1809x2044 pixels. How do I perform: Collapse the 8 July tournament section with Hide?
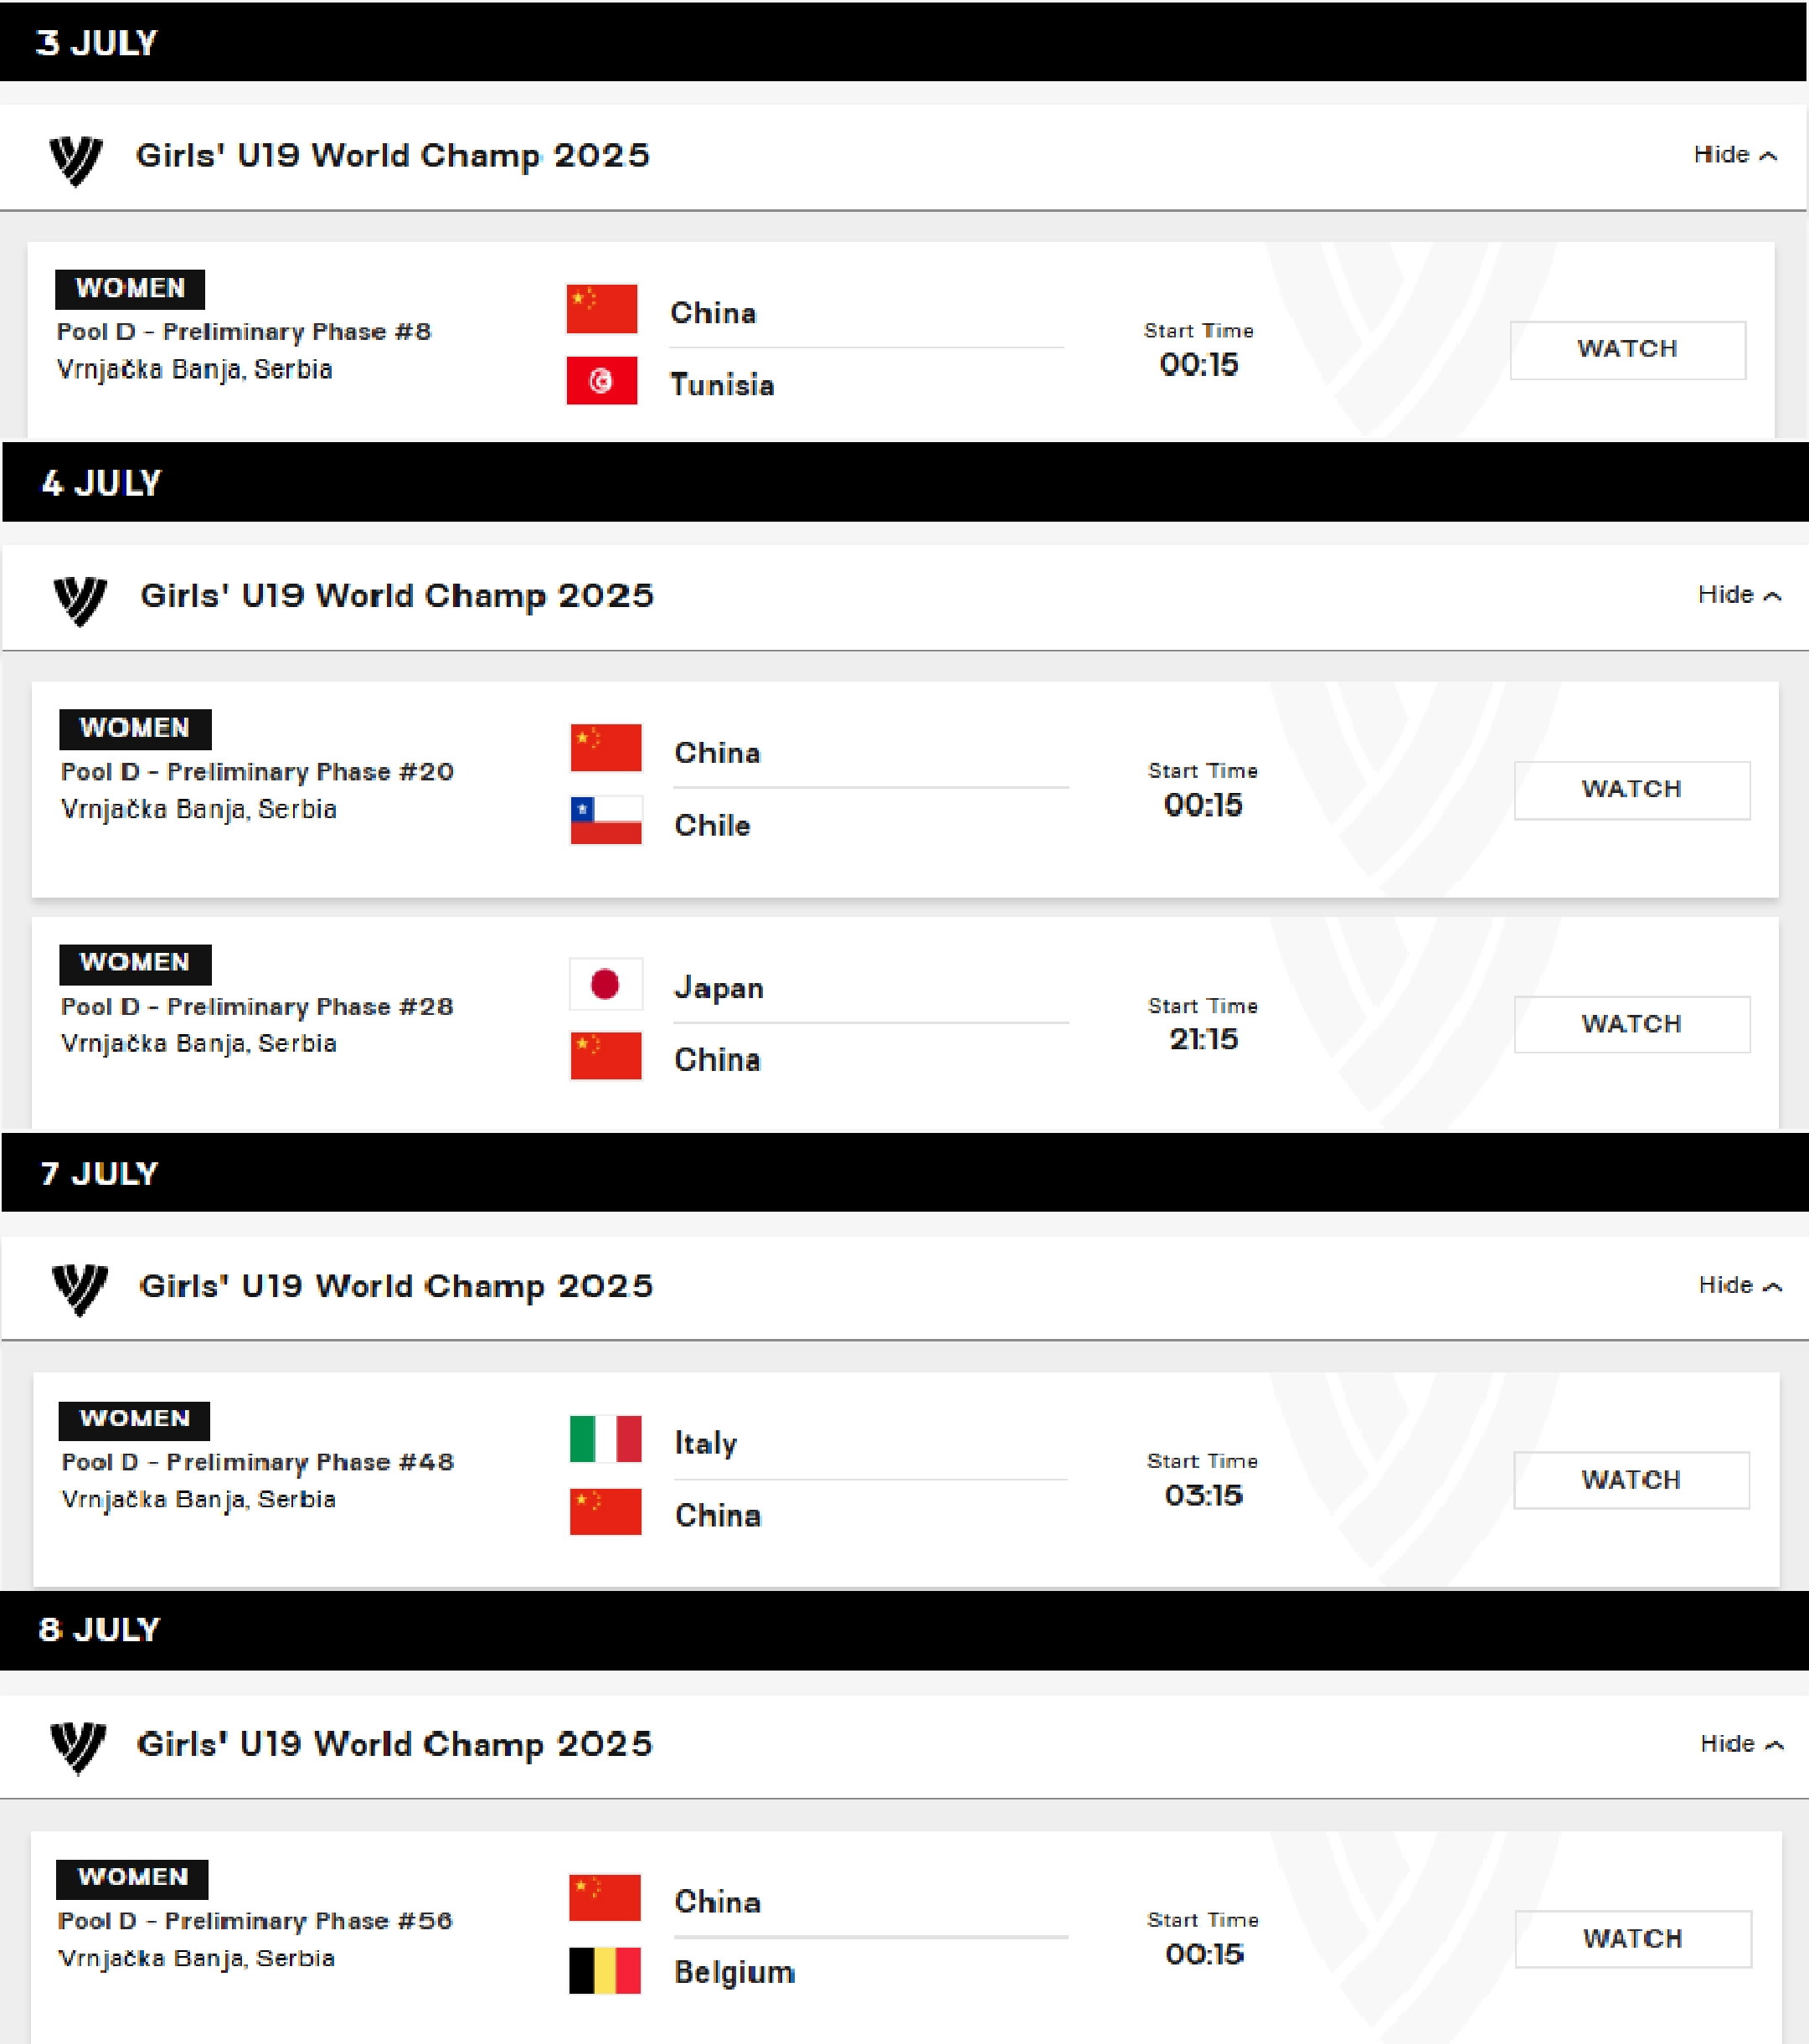(1741, 1744)
